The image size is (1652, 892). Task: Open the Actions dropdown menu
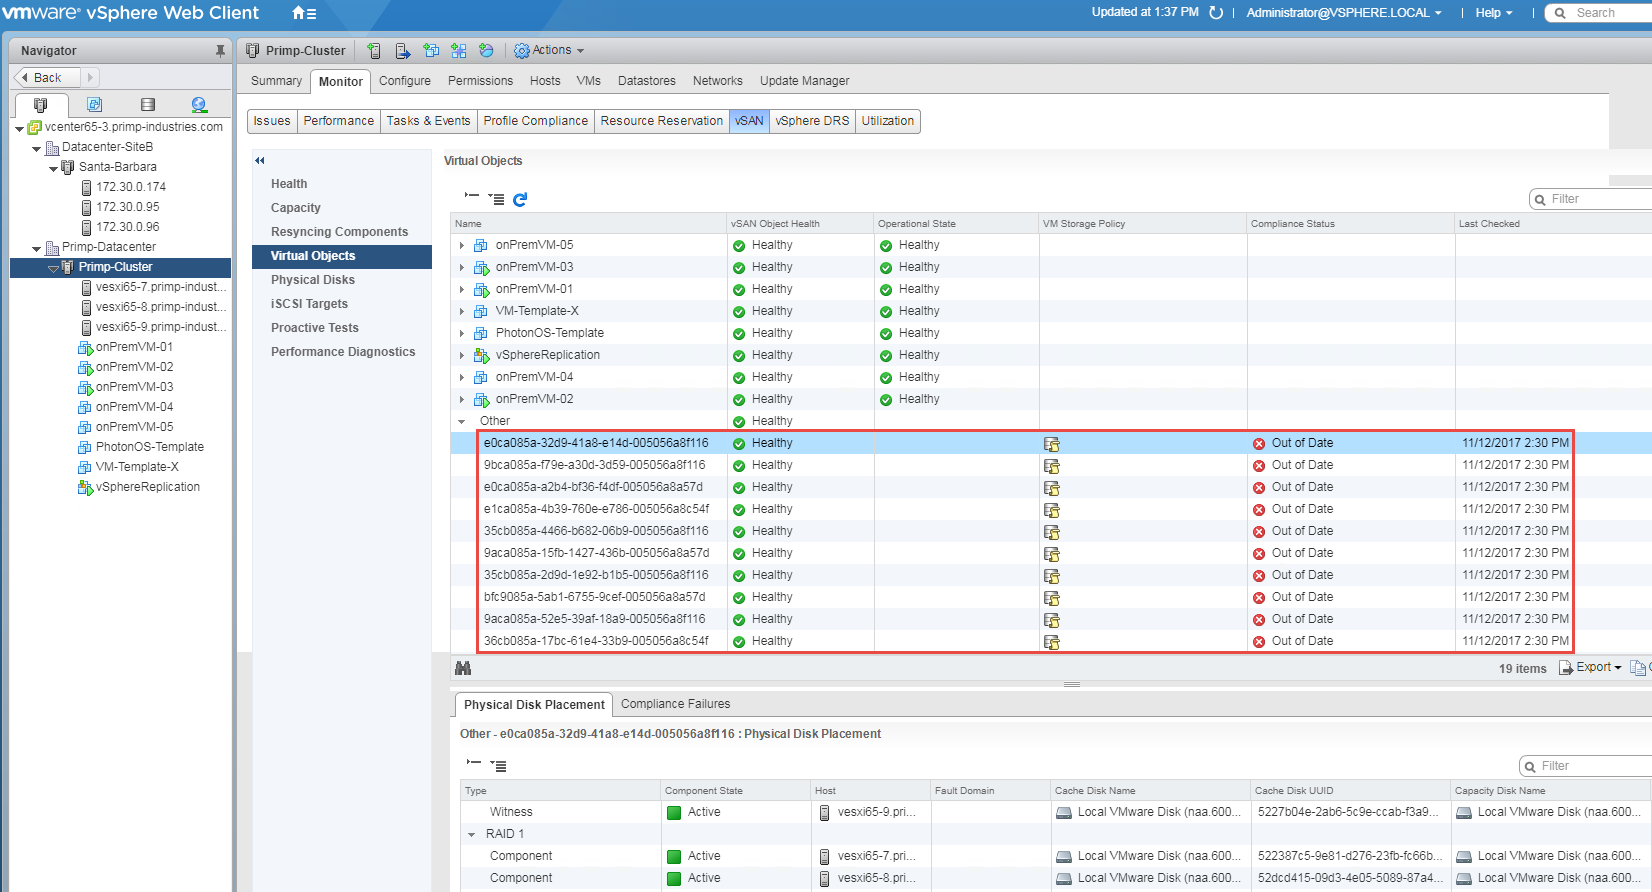(x=549, y=51)
